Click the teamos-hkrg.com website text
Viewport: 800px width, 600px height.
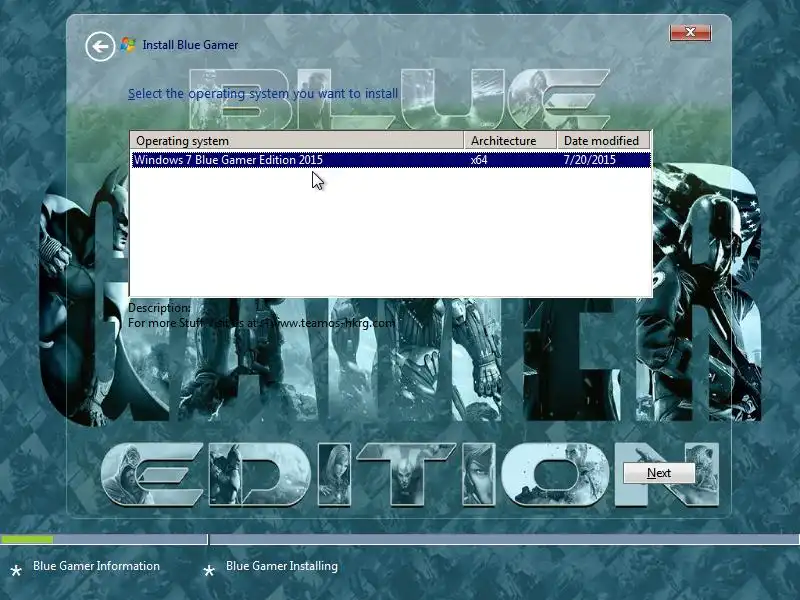tap(333, 323)
